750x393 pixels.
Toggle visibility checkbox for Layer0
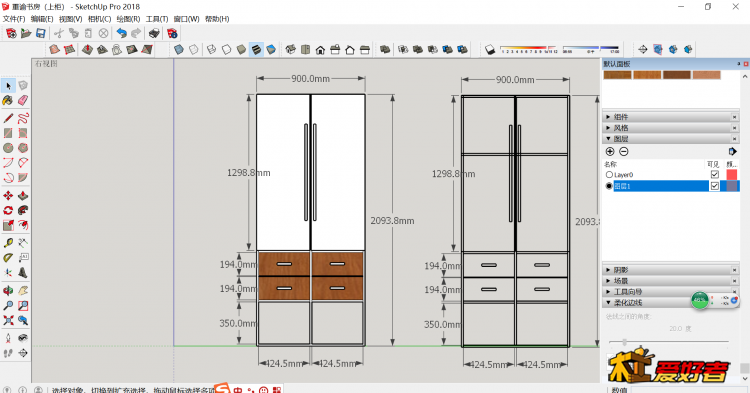coord(715,175)
